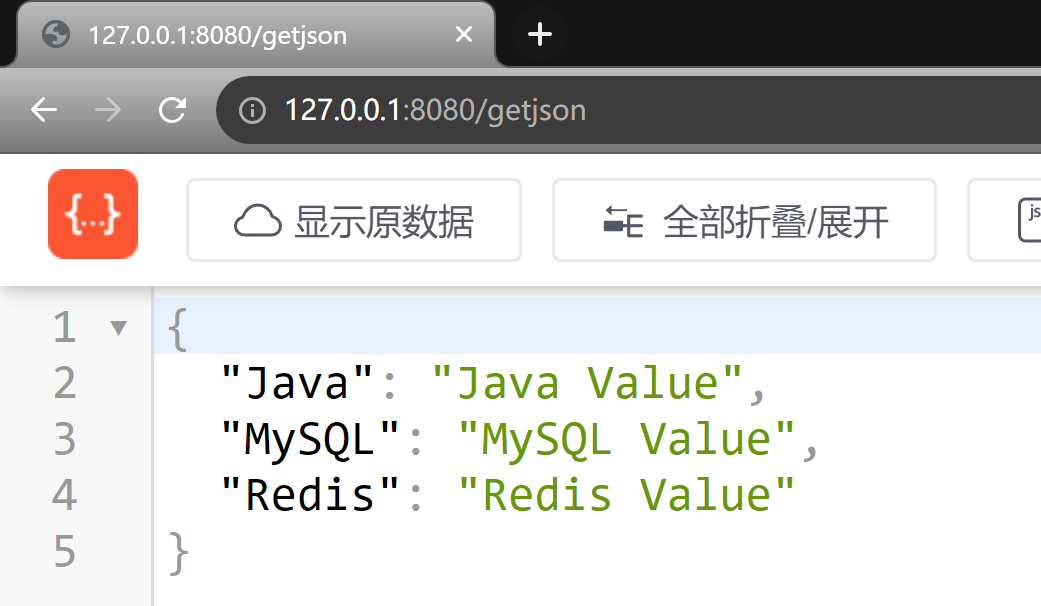Click line number 5 in gutter

pyautogui.click(x=64, y=551)
